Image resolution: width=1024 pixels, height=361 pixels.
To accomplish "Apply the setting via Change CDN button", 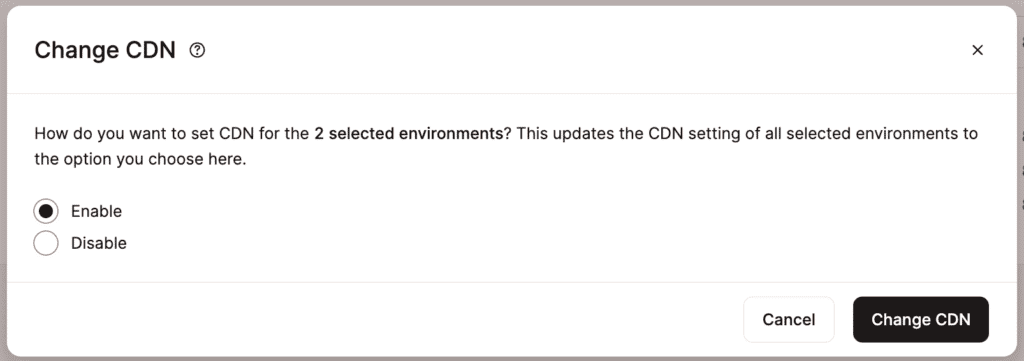I will click(x=920, y=319).
